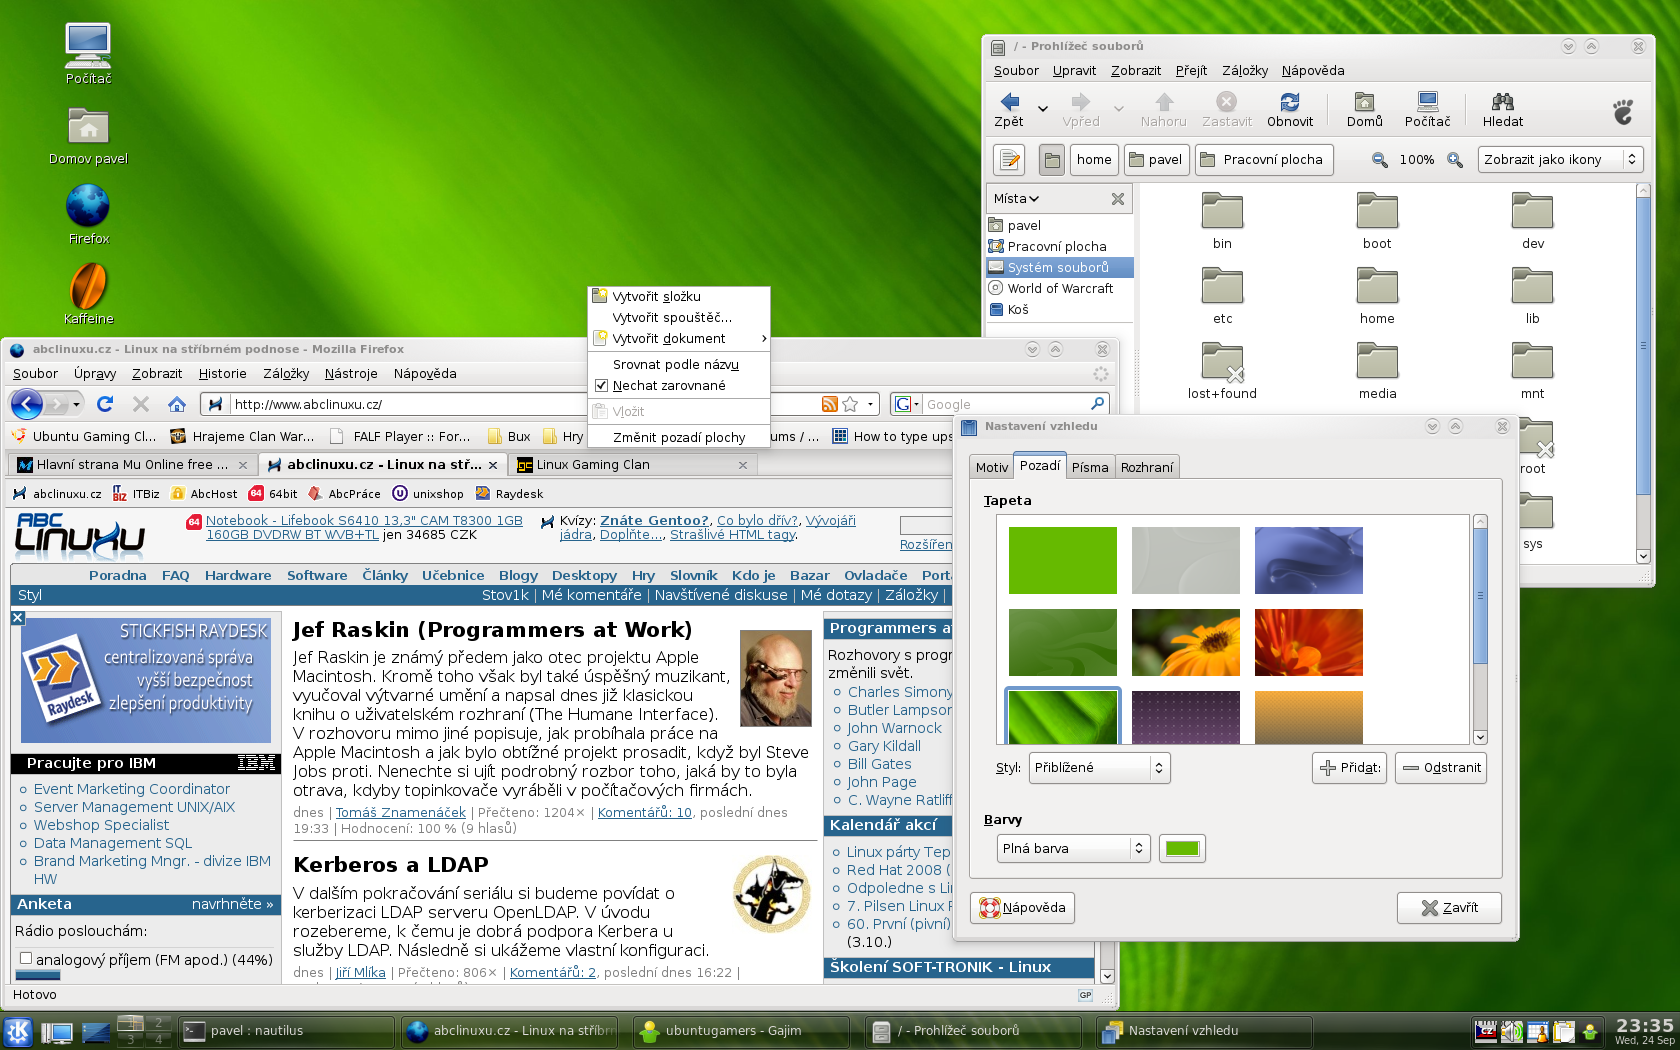Choose Změnit pozadí plochy menu entry
Viewport: 1680px width, 1050px height.
point(679,437)
